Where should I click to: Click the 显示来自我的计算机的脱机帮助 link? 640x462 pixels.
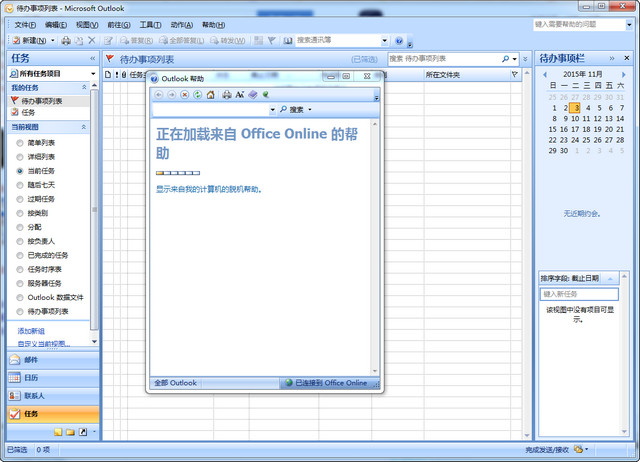click(209, 189)
